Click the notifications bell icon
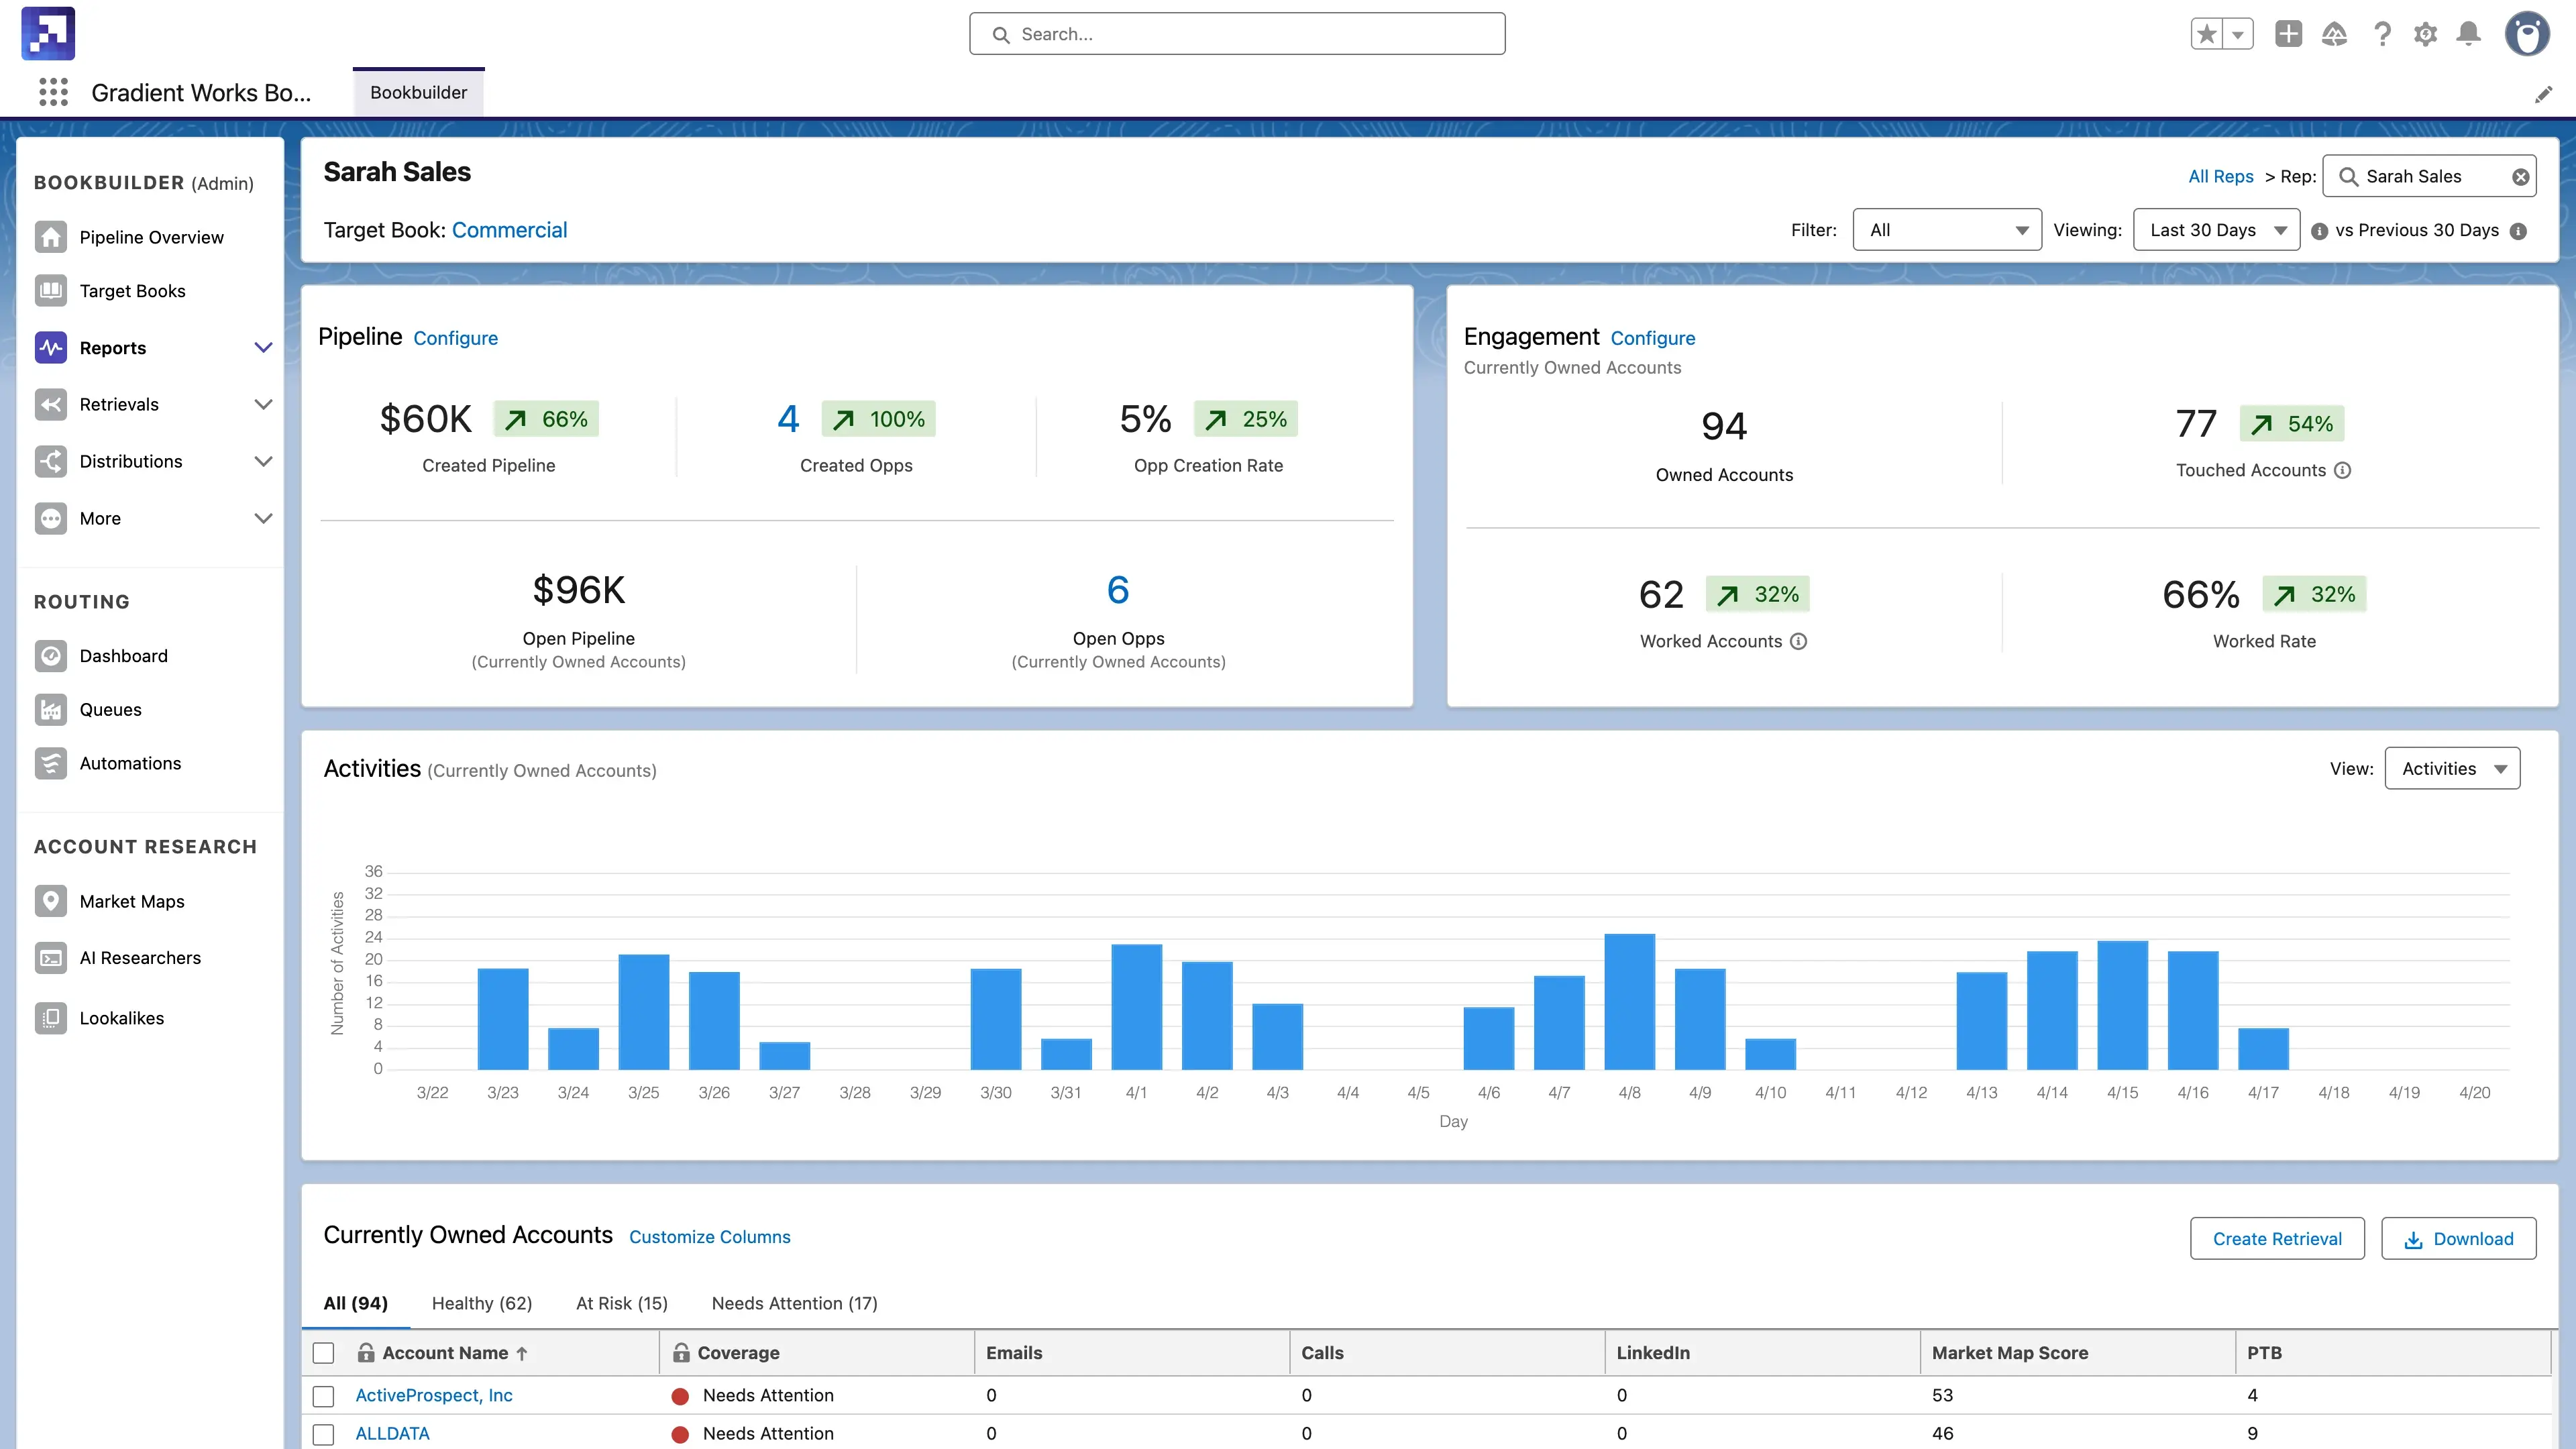2576x1449 pixels. coord(2468,34)
